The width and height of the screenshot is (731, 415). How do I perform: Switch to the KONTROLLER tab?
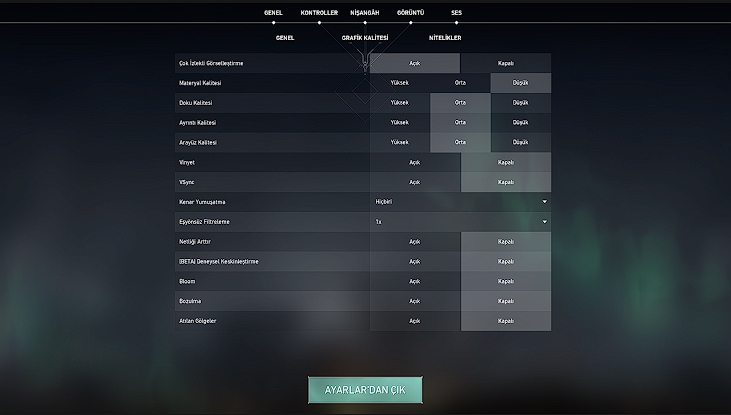[x=319, y=13]
